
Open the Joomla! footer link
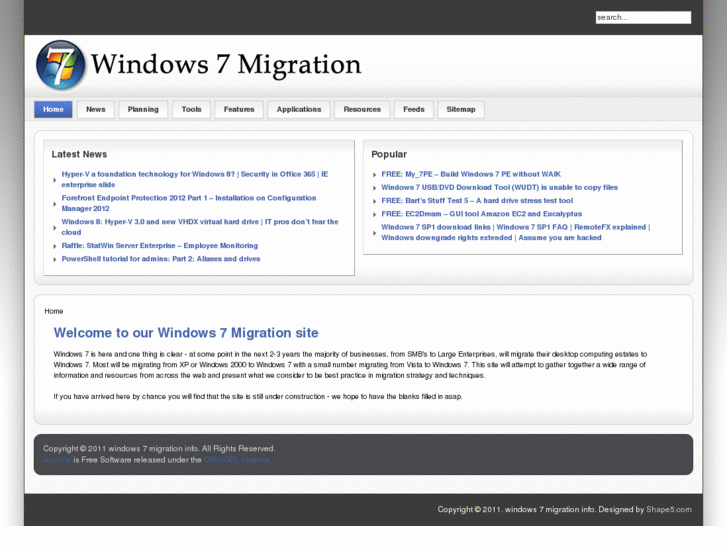tap(57, 460)
